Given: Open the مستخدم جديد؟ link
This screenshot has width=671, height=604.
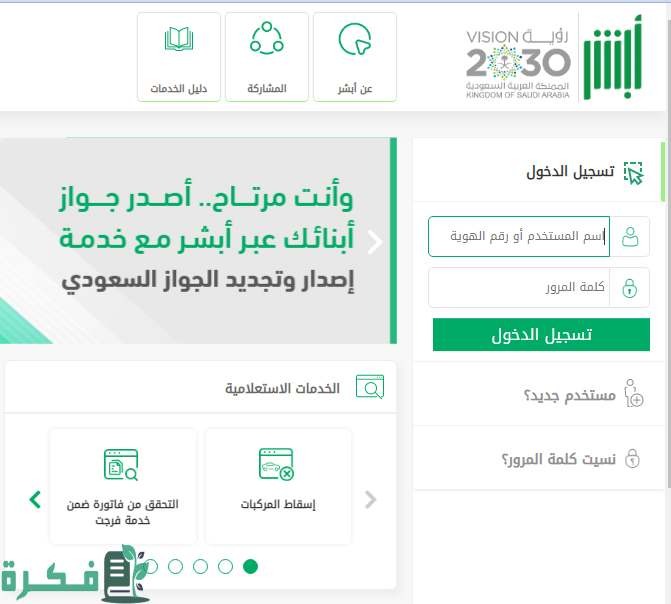Looking at the screenshot, I should (570, 395).
